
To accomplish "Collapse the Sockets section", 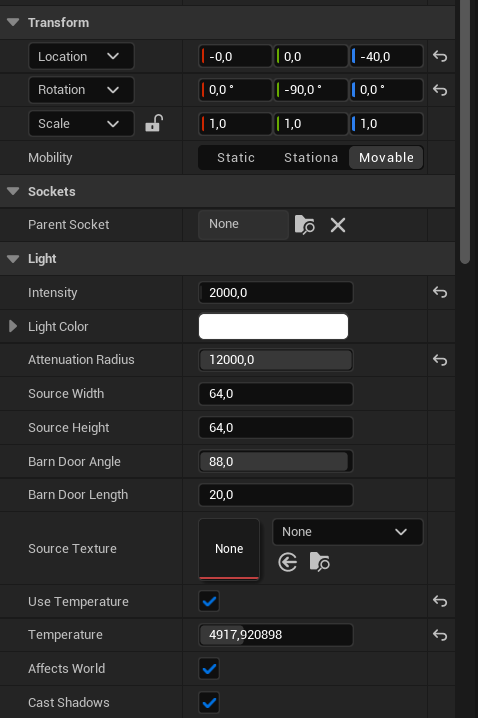I will [x=13, y=191].
